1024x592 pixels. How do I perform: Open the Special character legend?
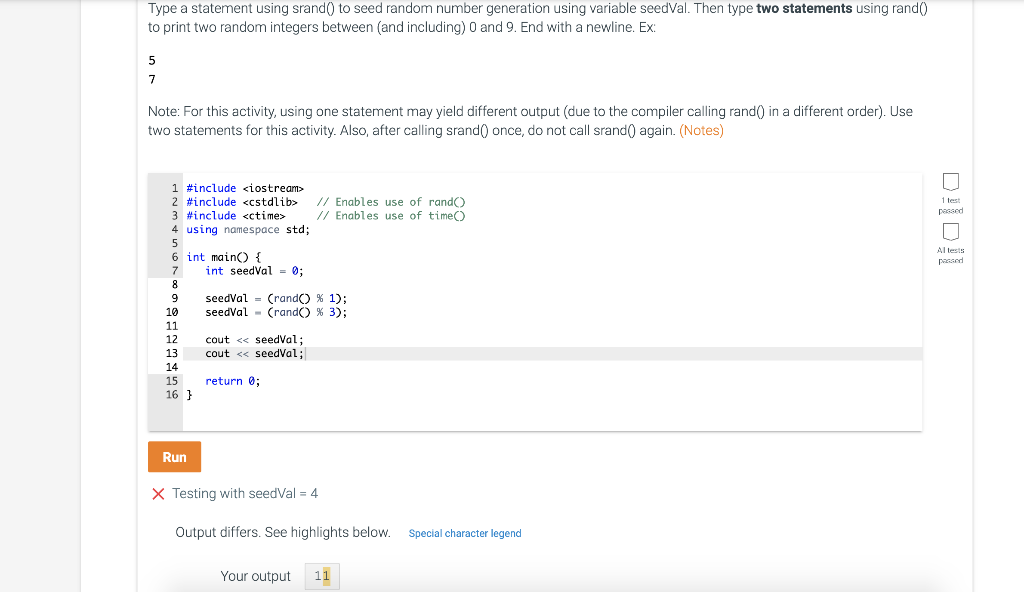point(464,533)
